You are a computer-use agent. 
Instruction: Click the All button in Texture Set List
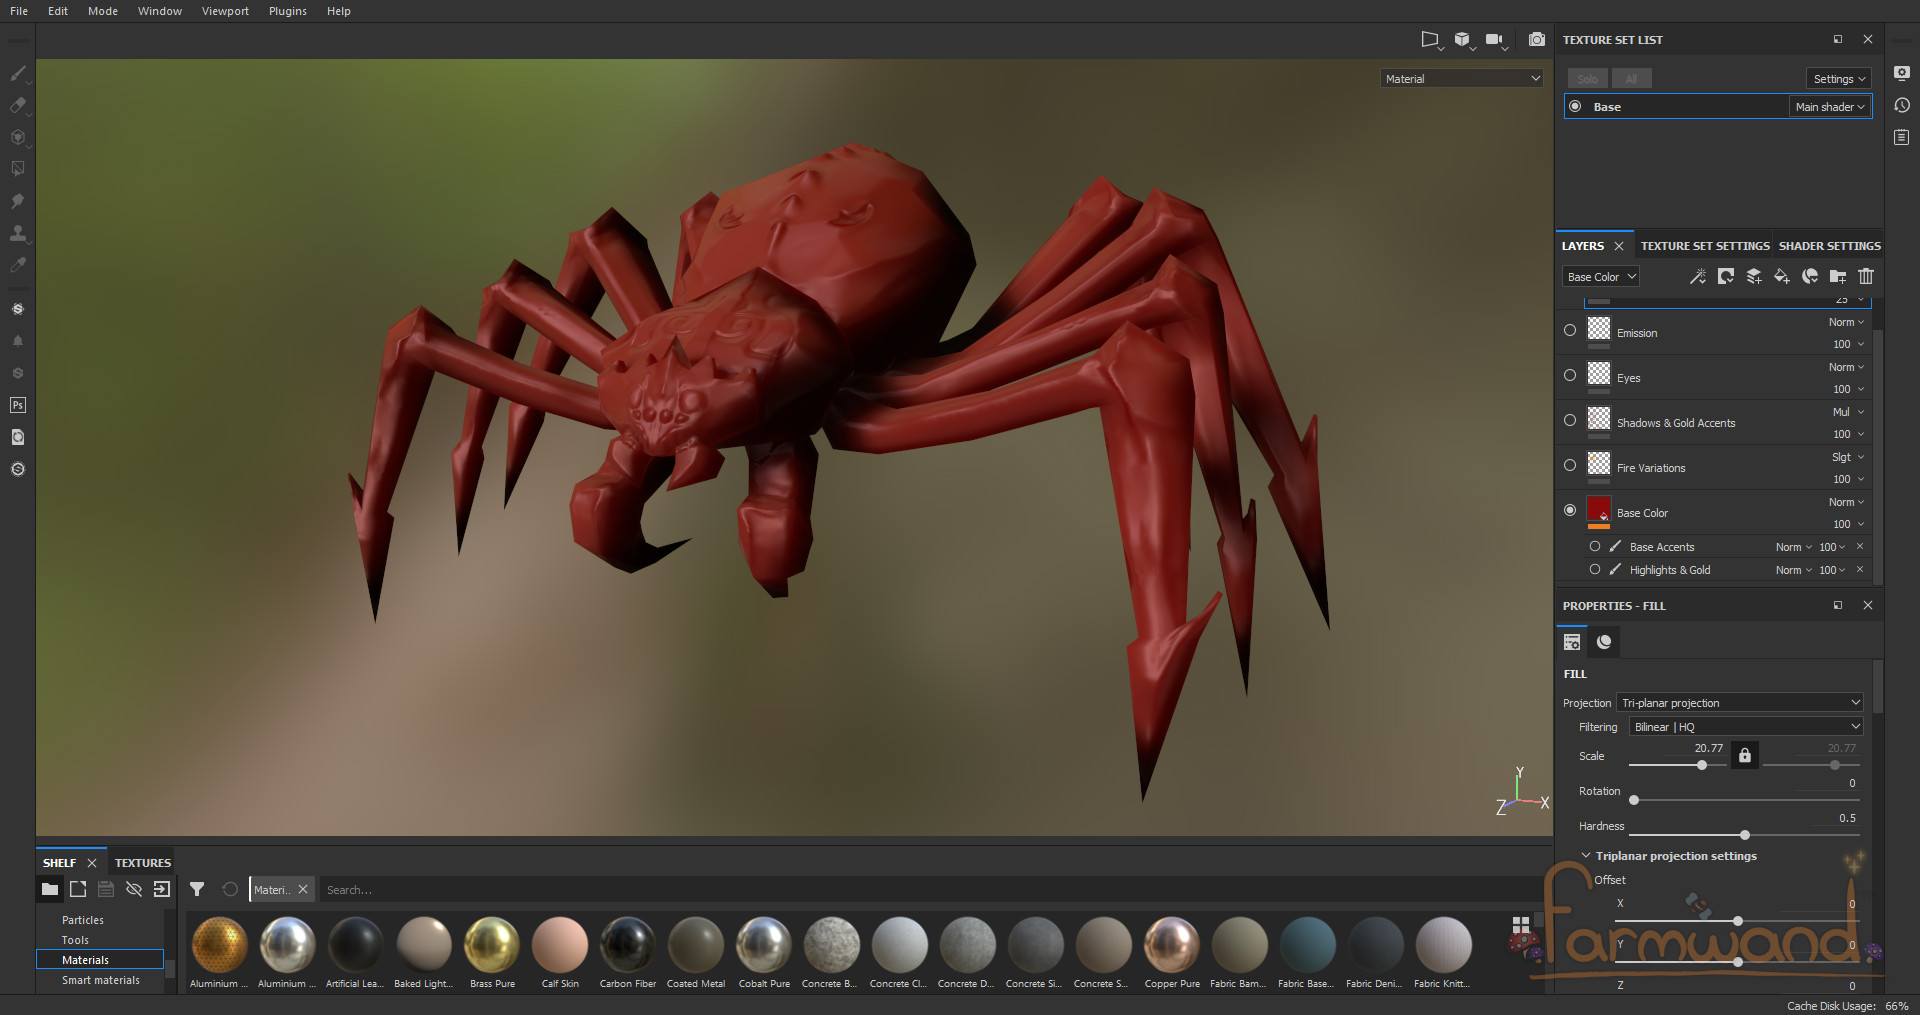pos(1632,79)
